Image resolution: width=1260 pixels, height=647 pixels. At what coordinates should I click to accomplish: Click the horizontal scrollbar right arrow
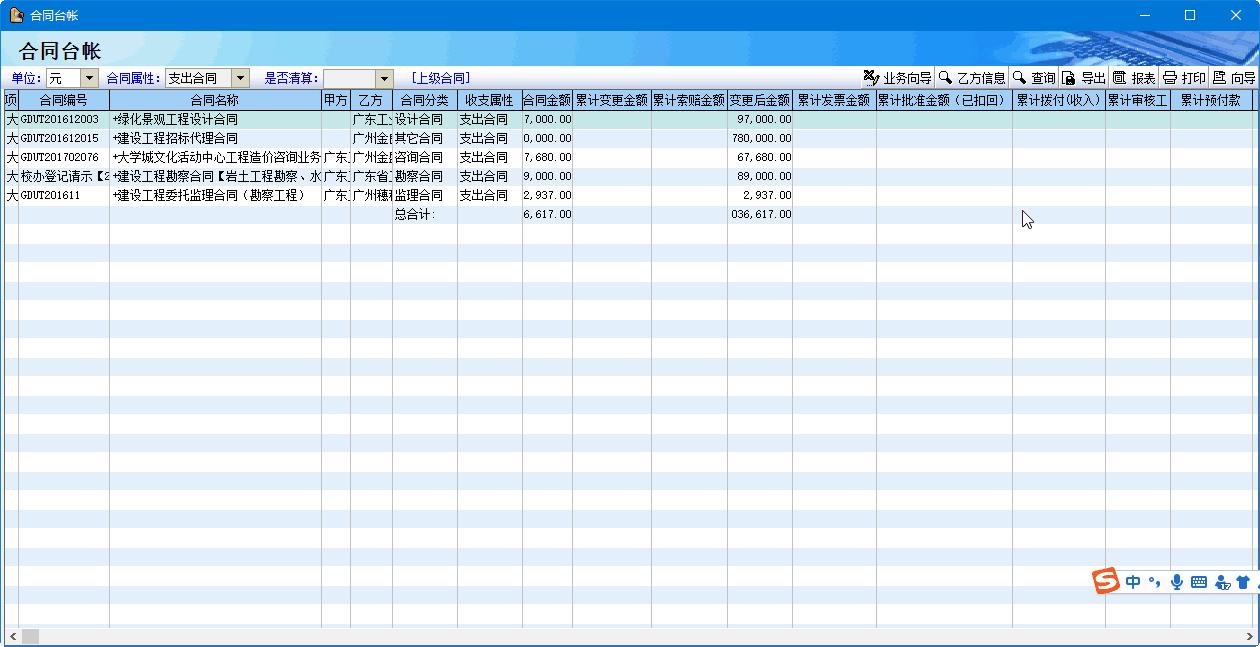tap(1250, 636)
